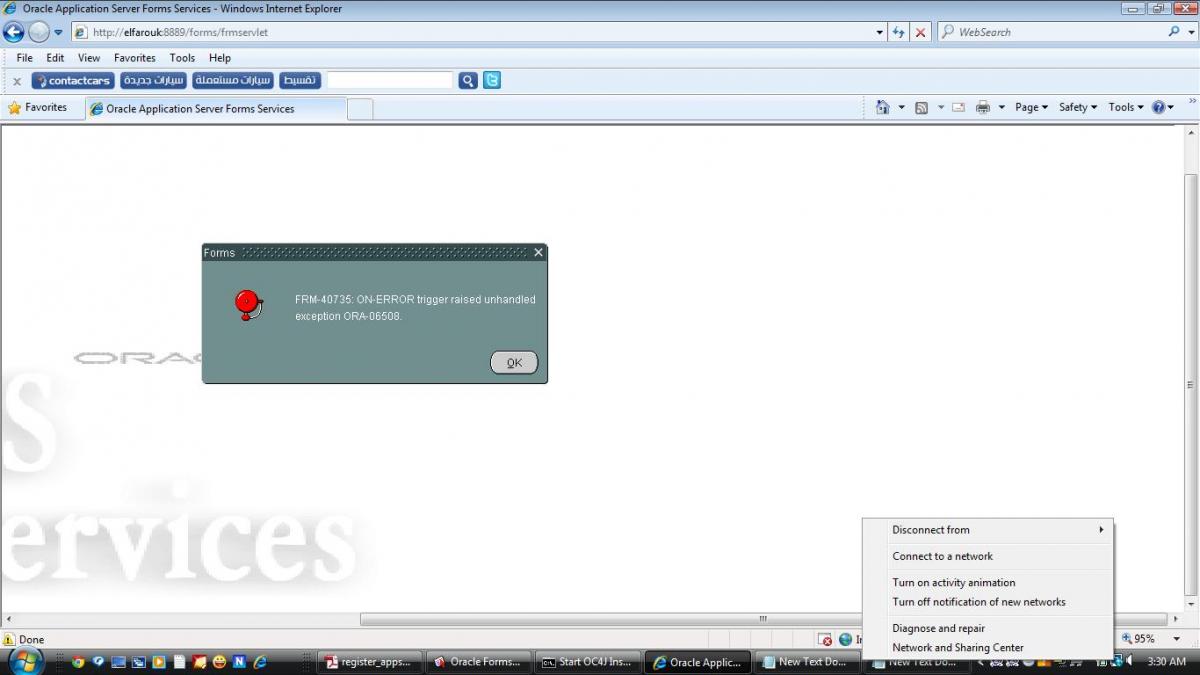
Task: Open Network and Sharing Center
Action: click(957, 647)
